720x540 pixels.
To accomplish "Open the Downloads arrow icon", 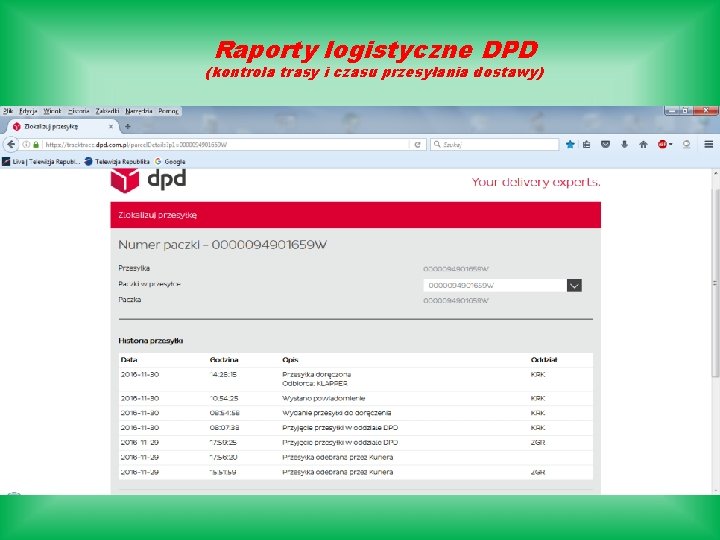I will click(624, 145).
